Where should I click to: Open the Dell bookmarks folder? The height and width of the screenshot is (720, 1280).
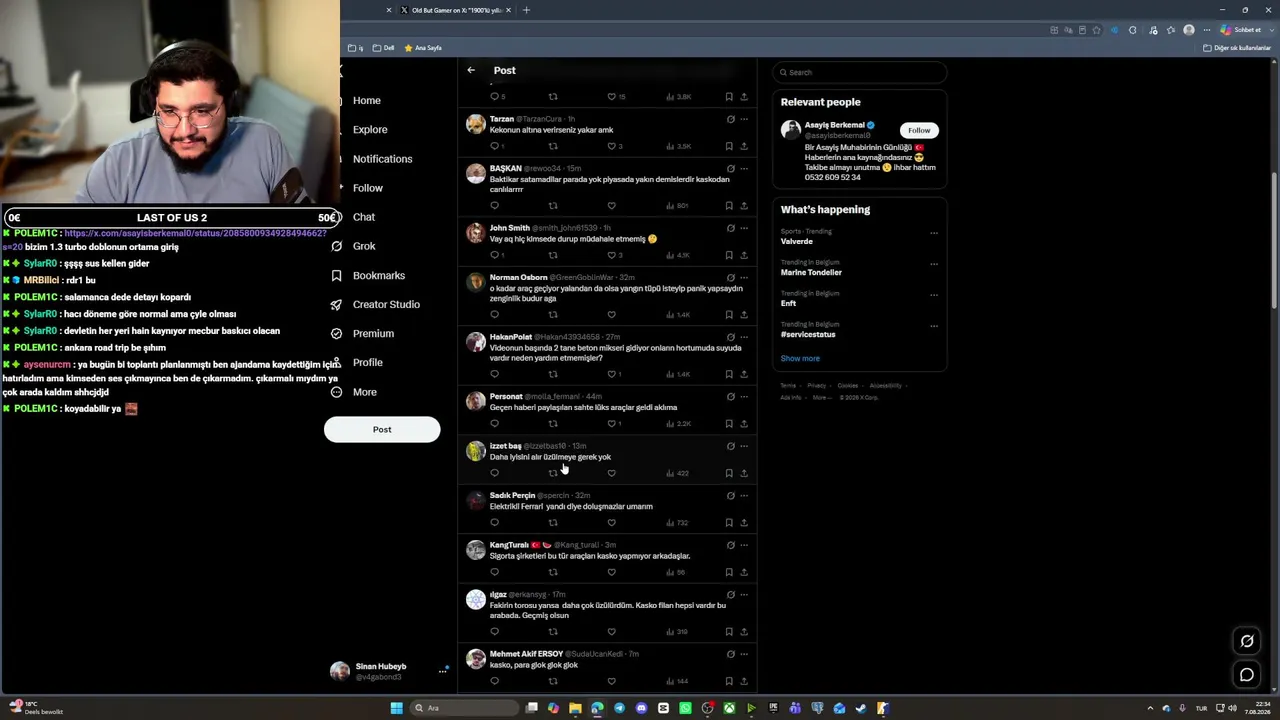pos(383,48)
